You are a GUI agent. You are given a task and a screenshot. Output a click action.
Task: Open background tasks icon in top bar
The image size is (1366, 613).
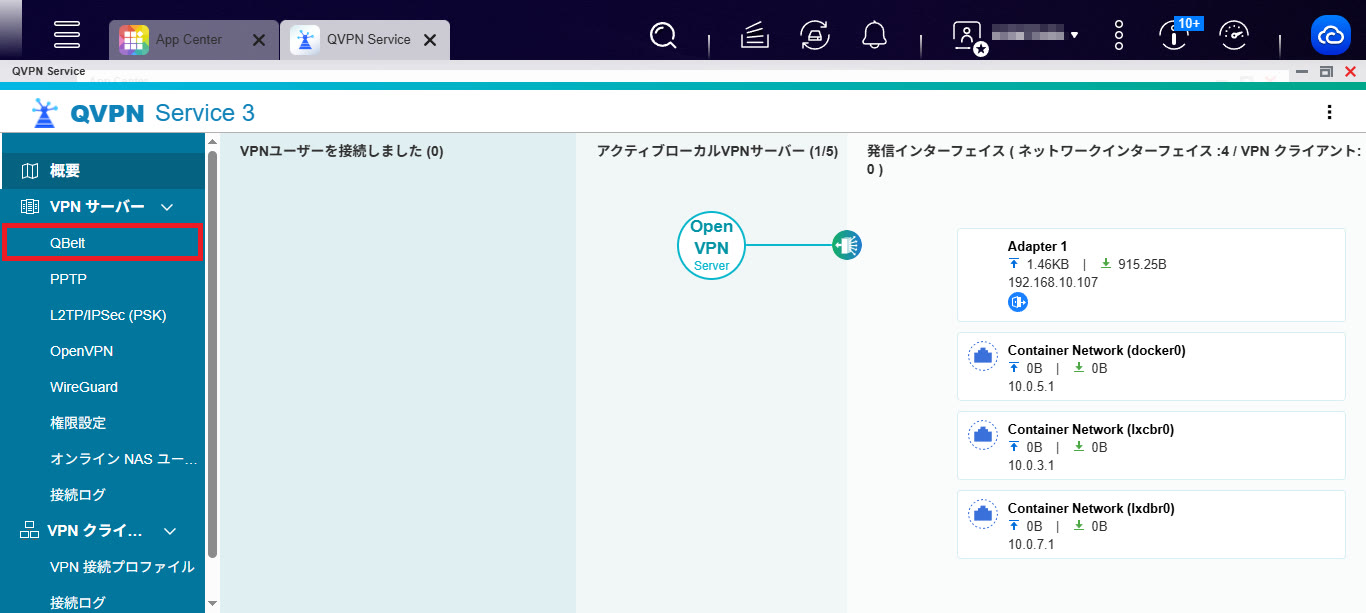pos(756,36)
